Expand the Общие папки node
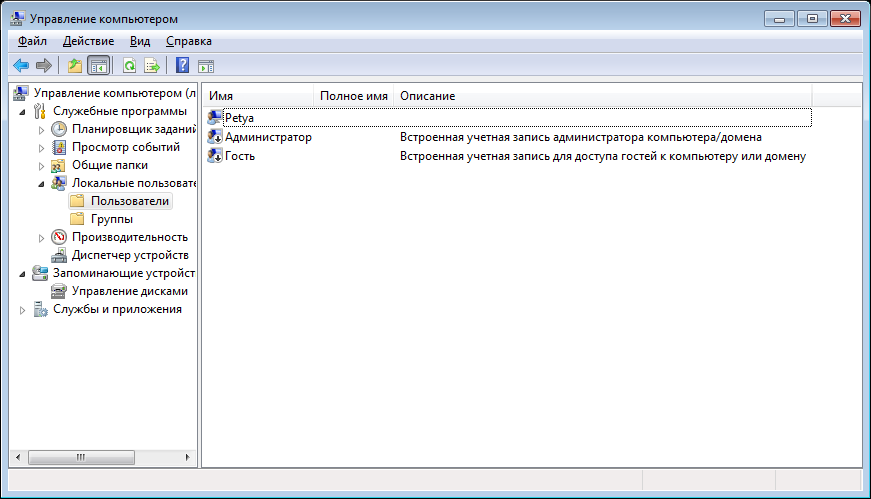Viewport: 871px width, 499px height. (x=41, y=166)
